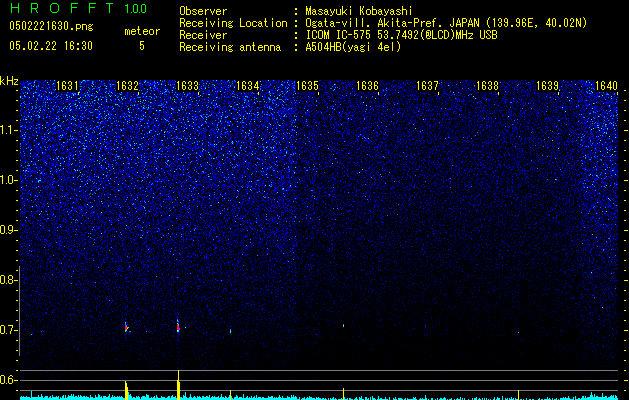The height and width of the screenshot is (400, 629).
Task: Click the 1640 time axis label
Action: [606, 86]
